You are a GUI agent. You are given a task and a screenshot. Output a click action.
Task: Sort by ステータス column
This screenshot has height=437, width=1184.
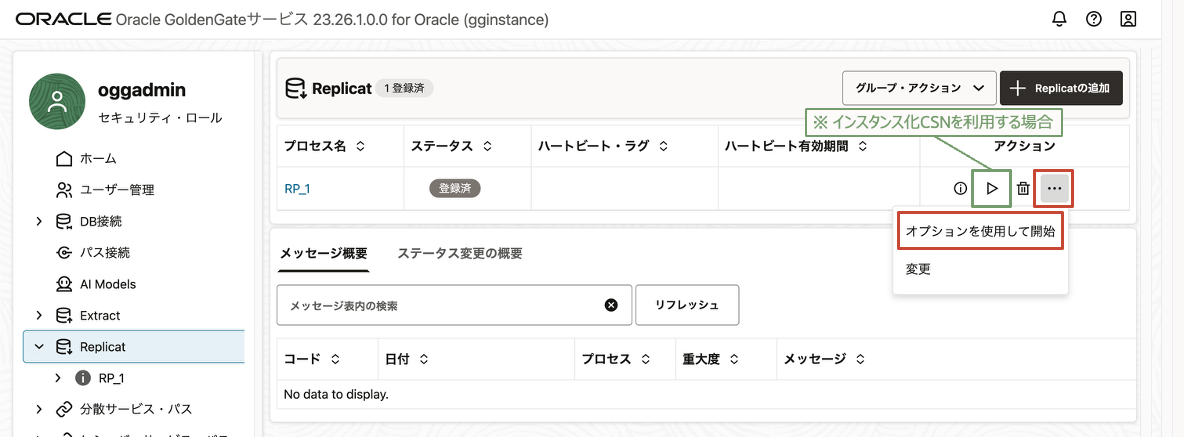tap(487, 146)
